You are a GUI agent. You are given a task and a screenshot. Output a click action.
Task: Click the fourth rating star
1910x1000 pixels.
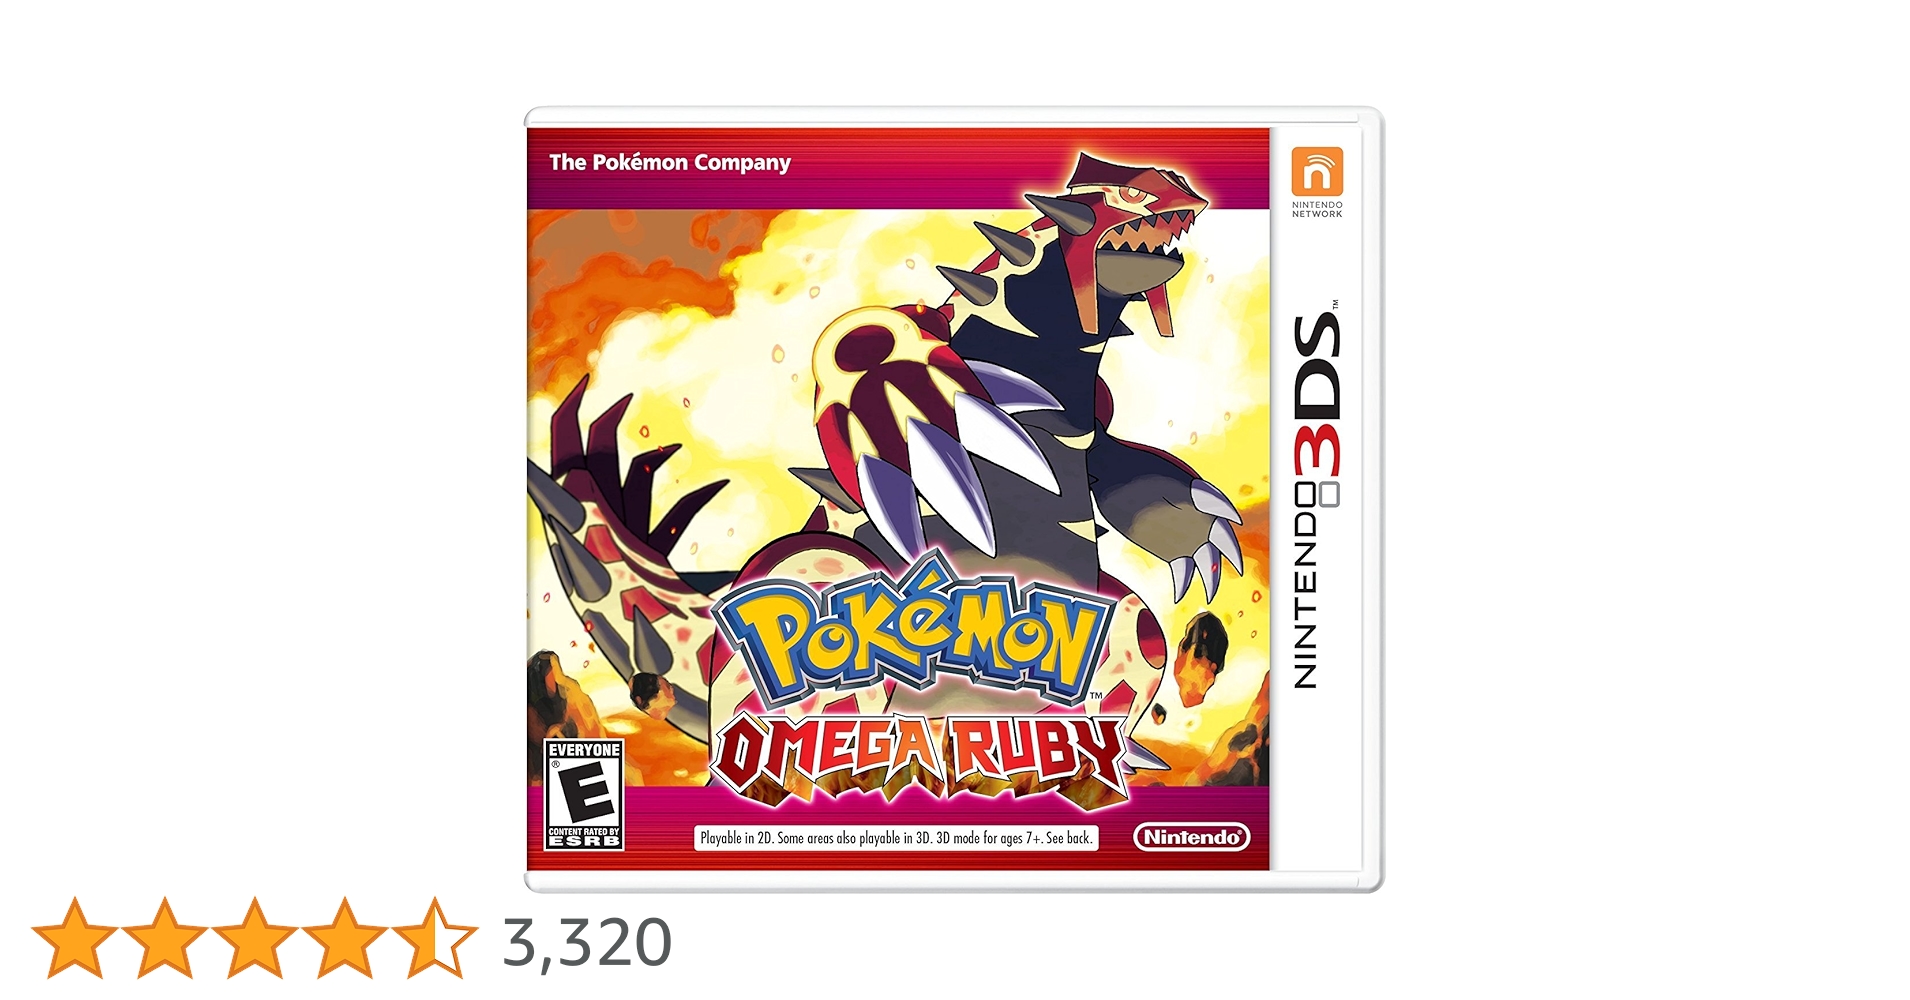coord(345,938)
